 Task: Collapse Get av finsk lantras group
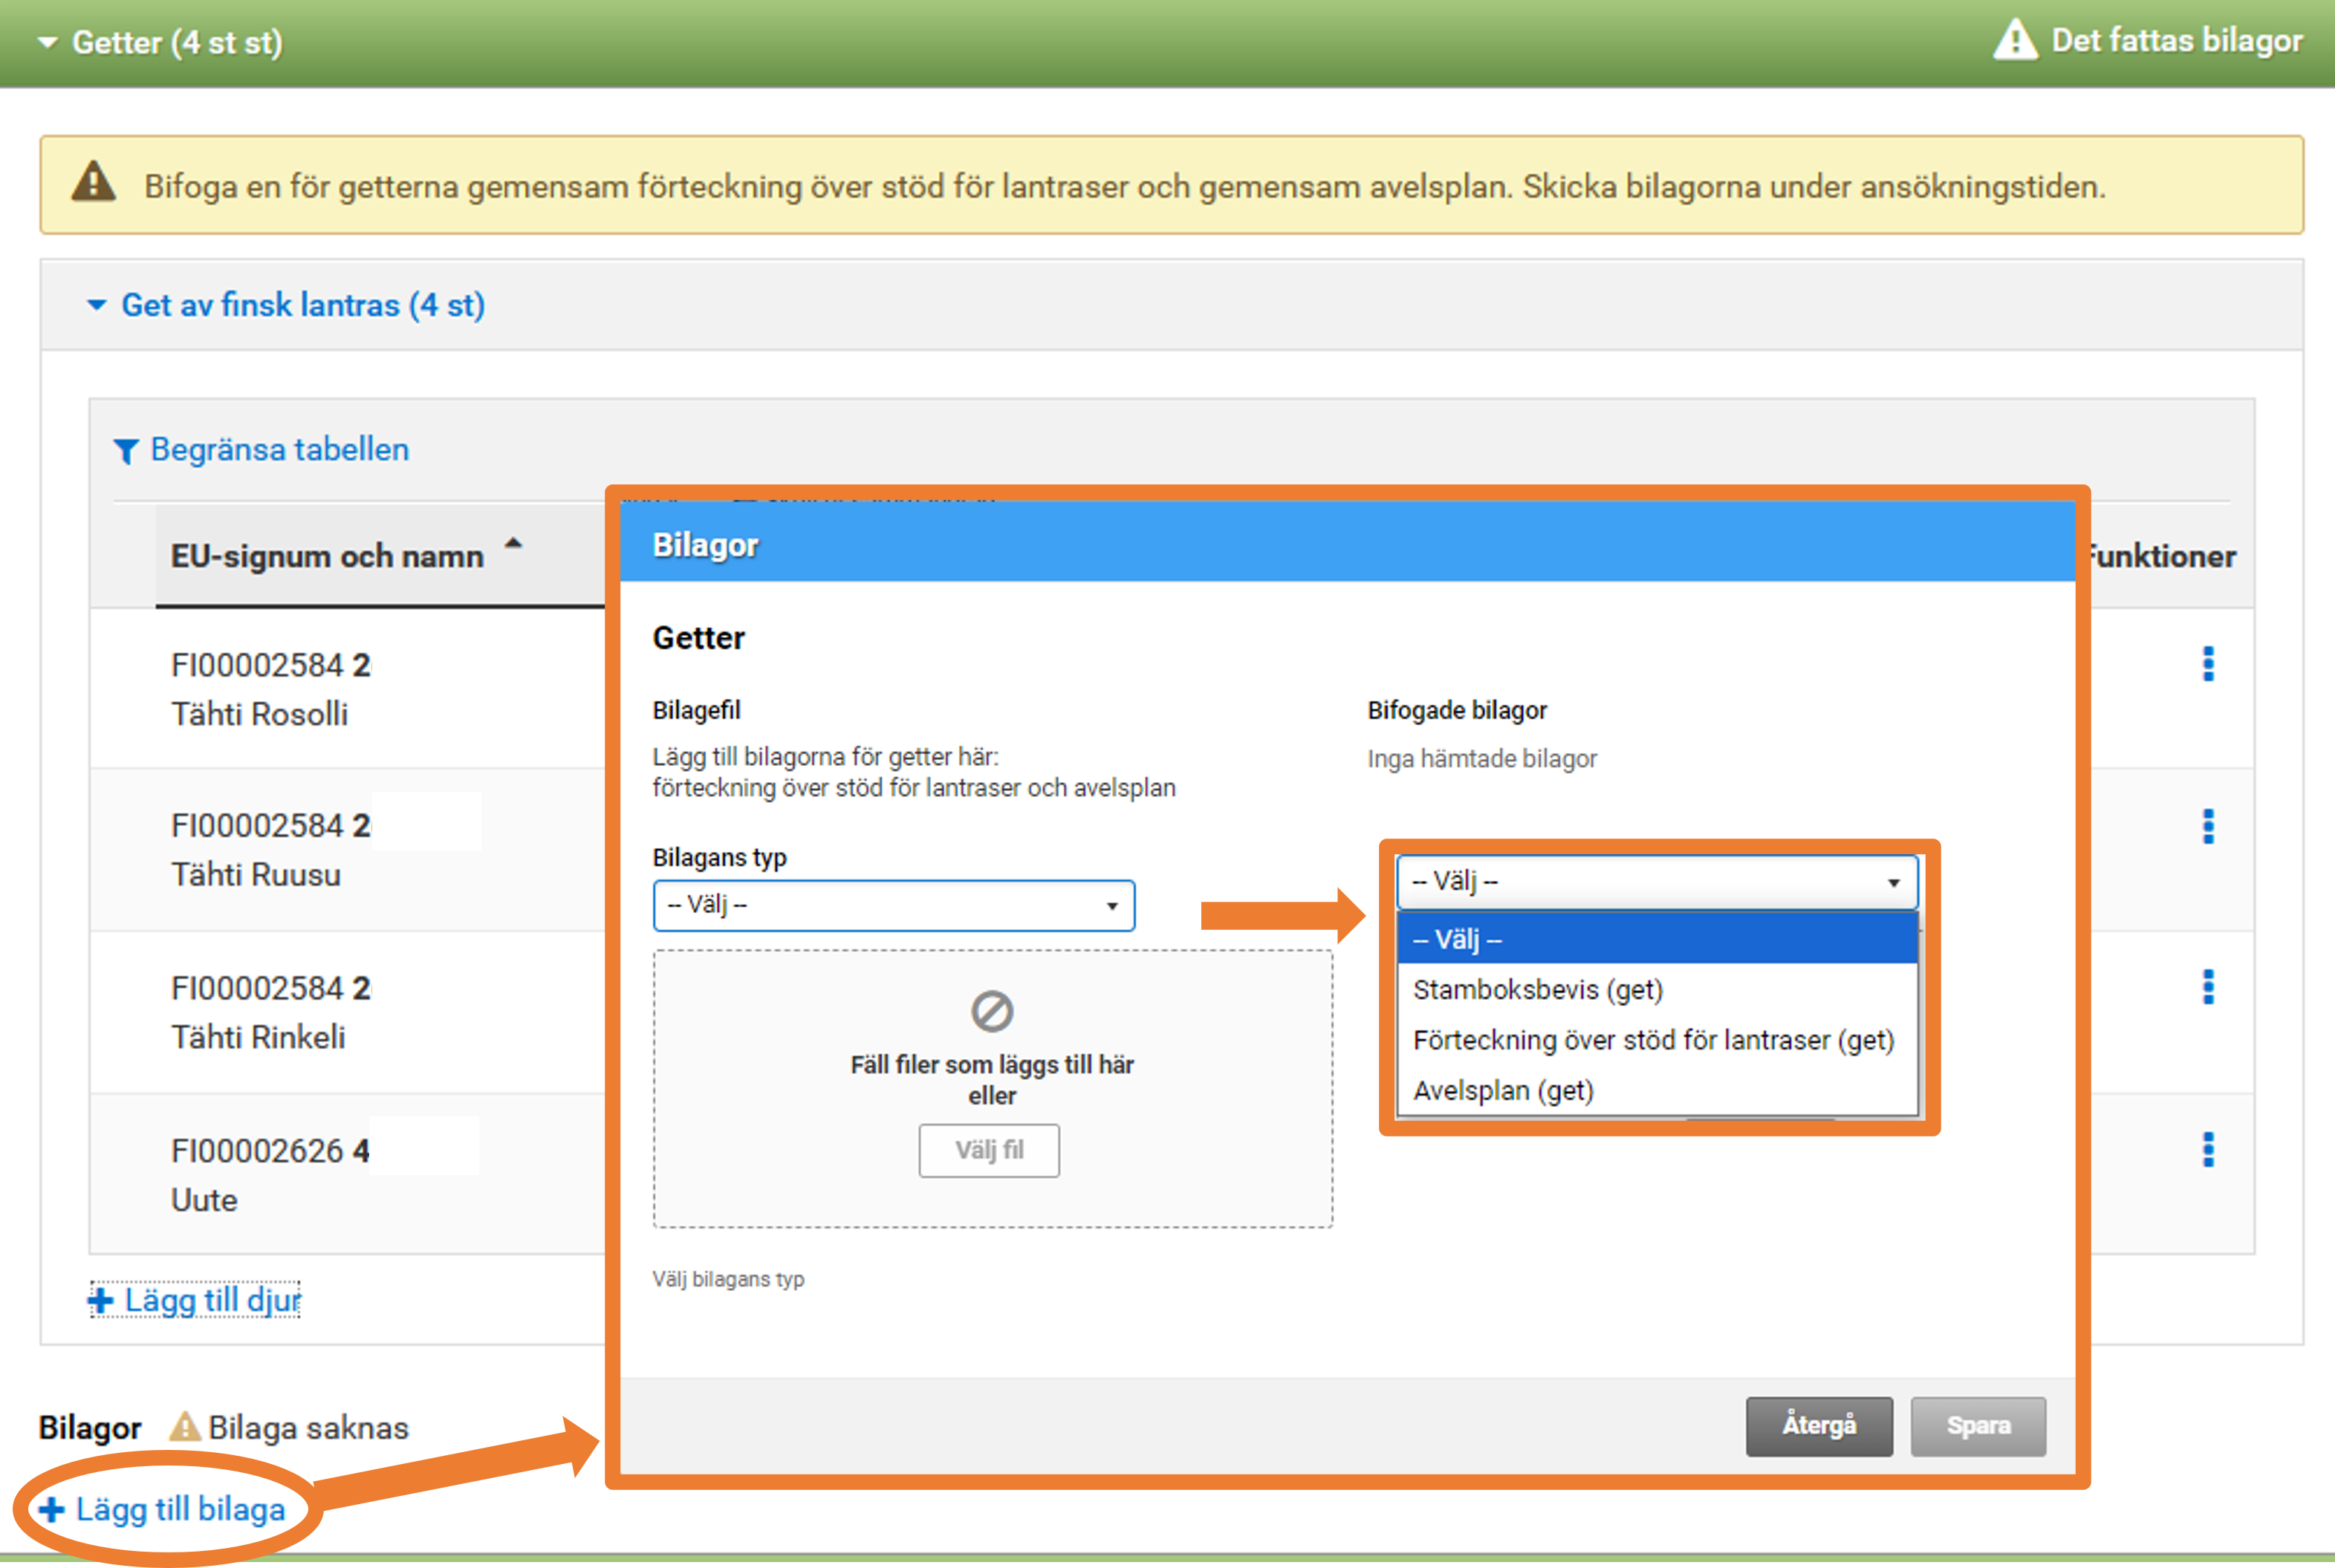(x=96, y=305)
